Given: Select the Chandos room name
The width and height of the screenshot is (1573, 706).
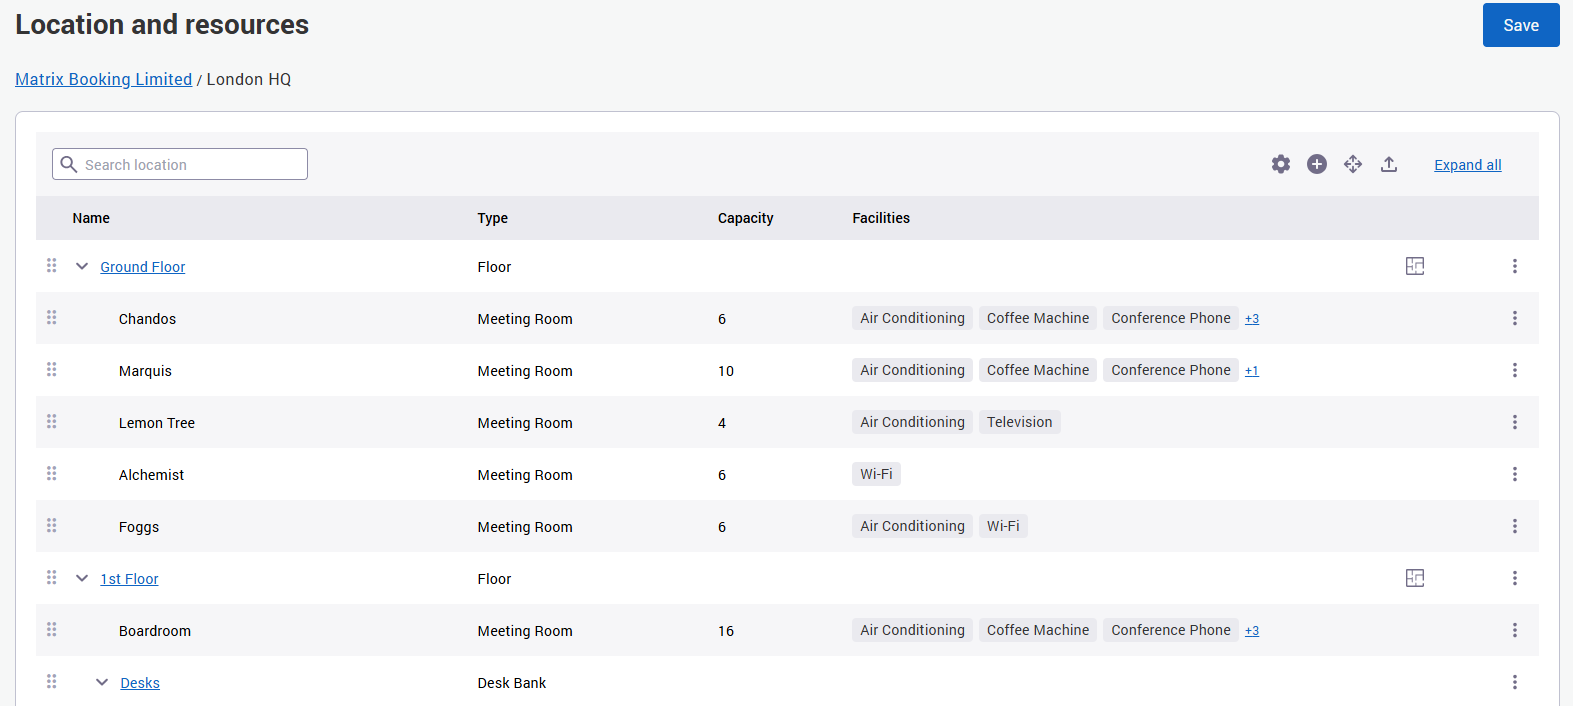Looking at the screenshot, I should [147, 319].
